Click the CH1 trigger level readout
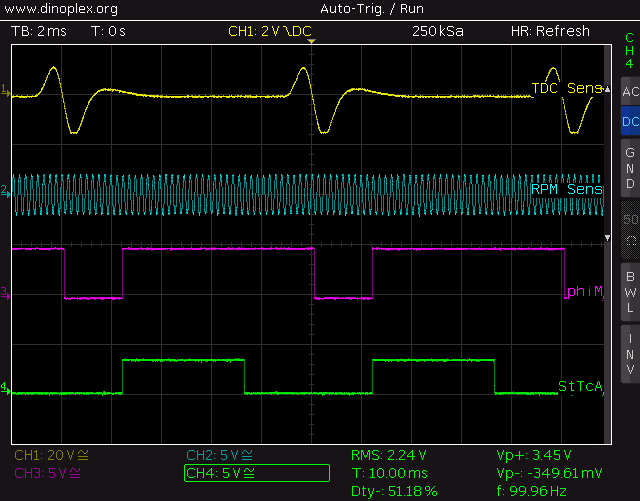This screenshot has height=501, width=640. (x=270, y=31)
